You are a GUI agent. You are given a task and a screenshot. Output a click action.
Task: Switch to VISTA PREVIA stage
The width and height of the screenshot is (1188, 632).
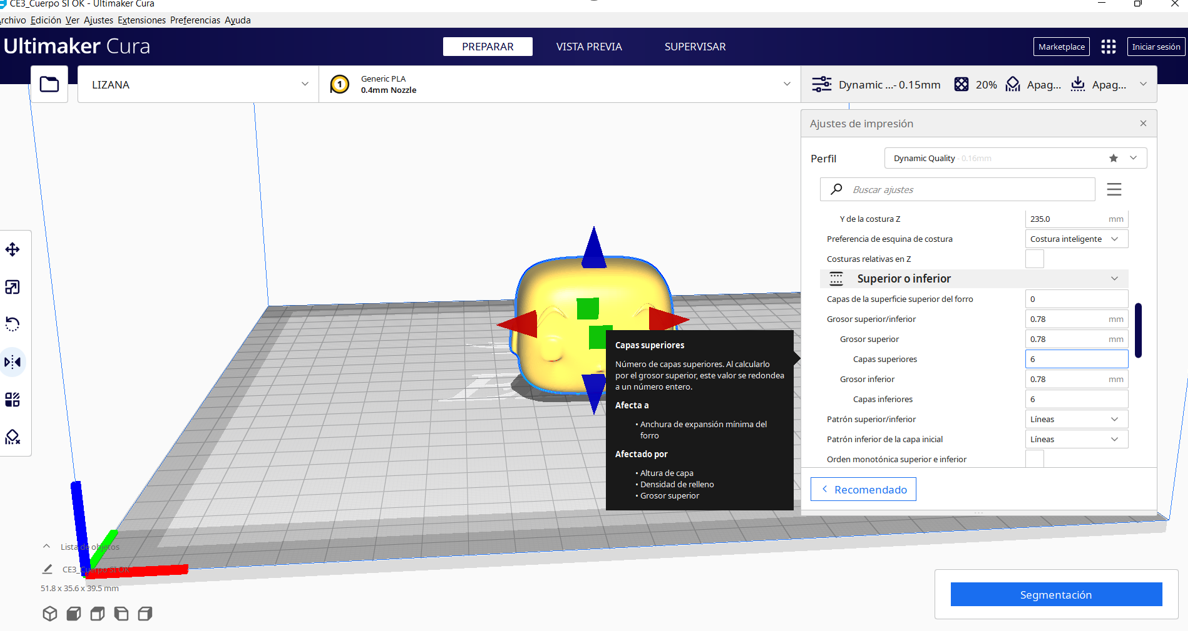(x=589, y=47)
